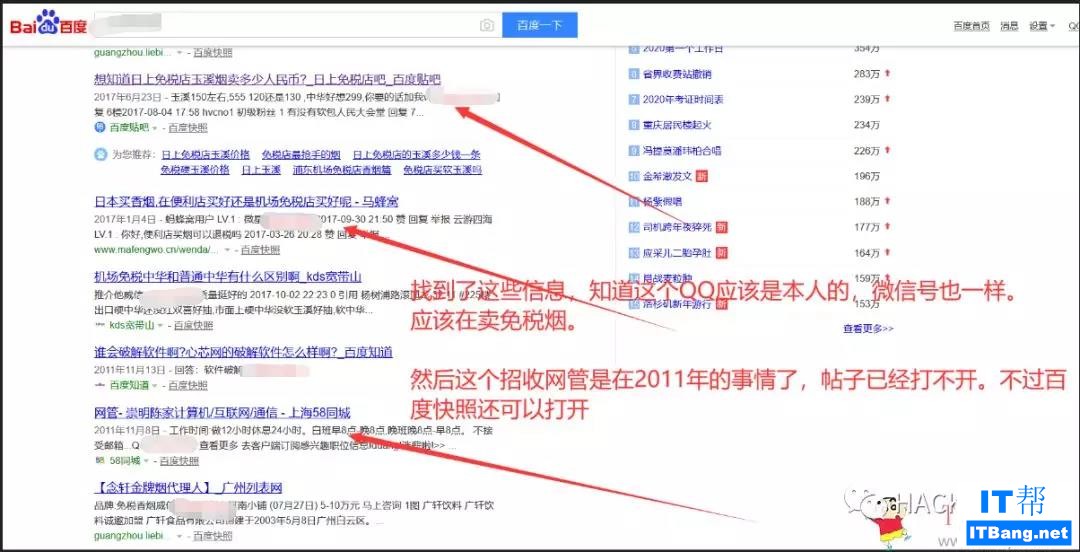Open hot search 重庆居民楼起火
The width and height of the screenshot is (1080, 552).
677,125
